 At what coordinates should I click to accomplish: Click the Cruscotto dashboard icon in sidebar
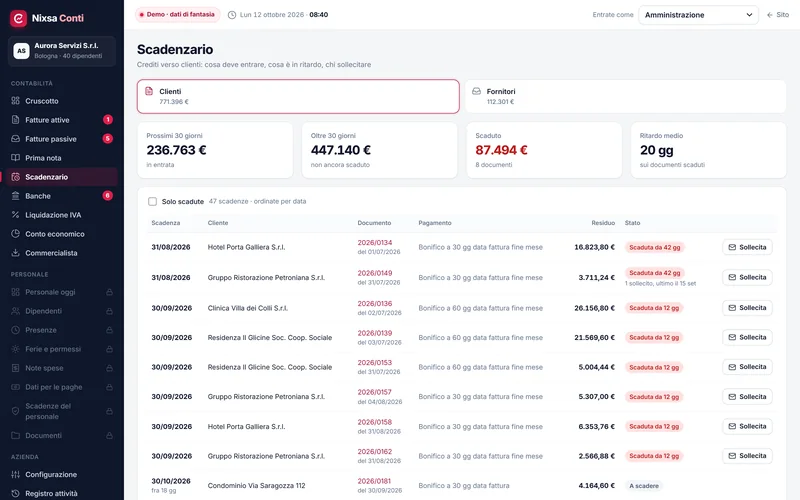[16, 101]
